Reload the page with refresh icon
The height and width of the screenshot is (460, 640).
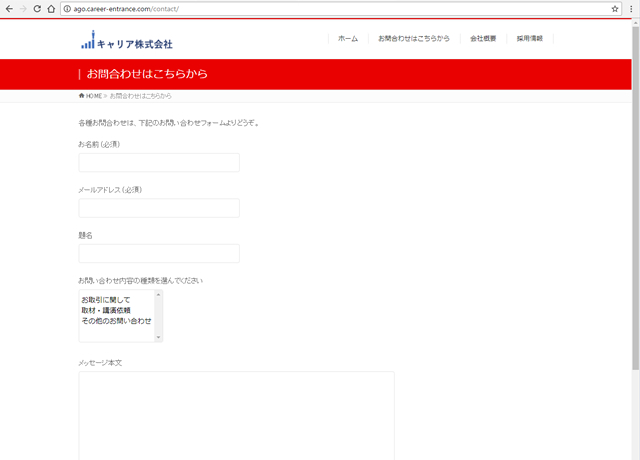[x=37, y=9]
